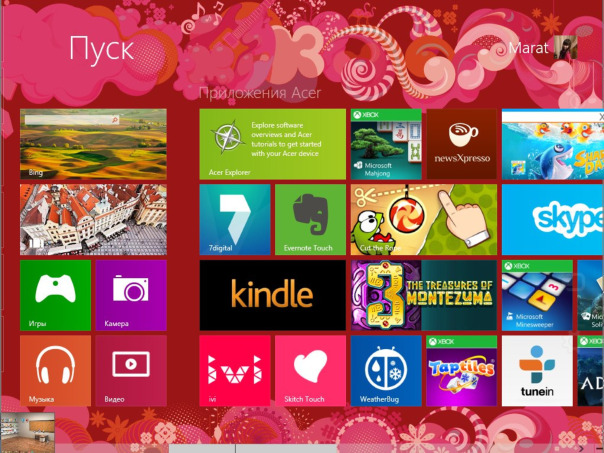Image resolution: width=604 pixels, height=453 pixels.
Task: Open the Камера tile
Action: (131, 295)
